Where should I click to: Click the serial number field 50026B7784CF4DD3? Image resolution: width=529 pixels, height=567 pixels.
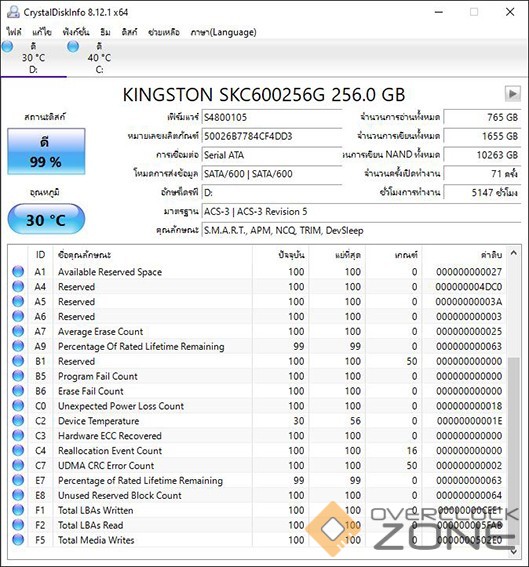click(x=272, y=136)
